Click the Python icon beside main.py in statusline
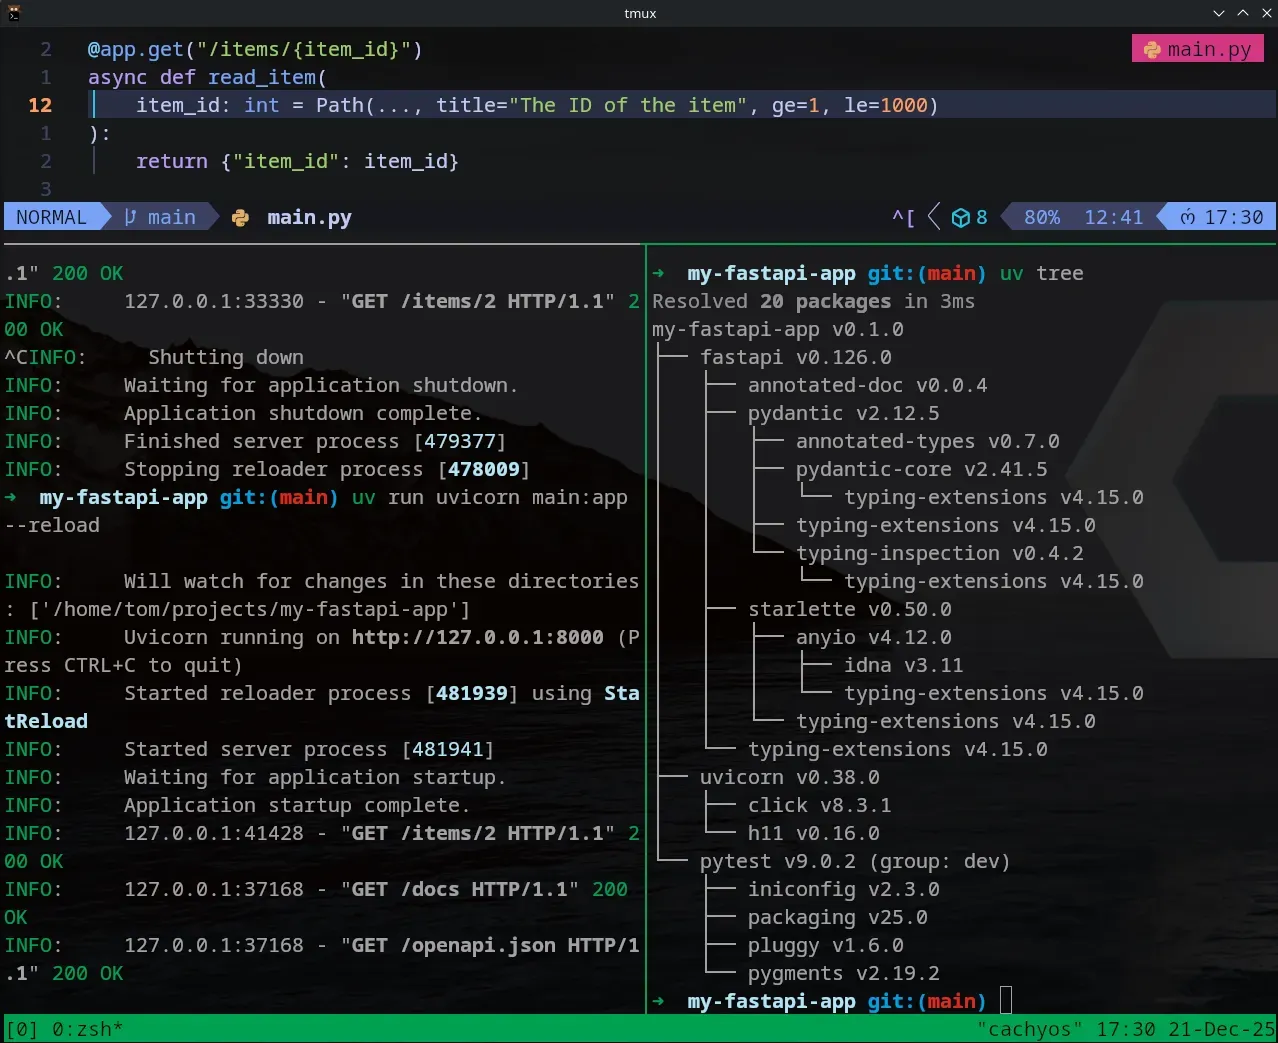This screenshot has height=1043, width=1278. (240, 218)
